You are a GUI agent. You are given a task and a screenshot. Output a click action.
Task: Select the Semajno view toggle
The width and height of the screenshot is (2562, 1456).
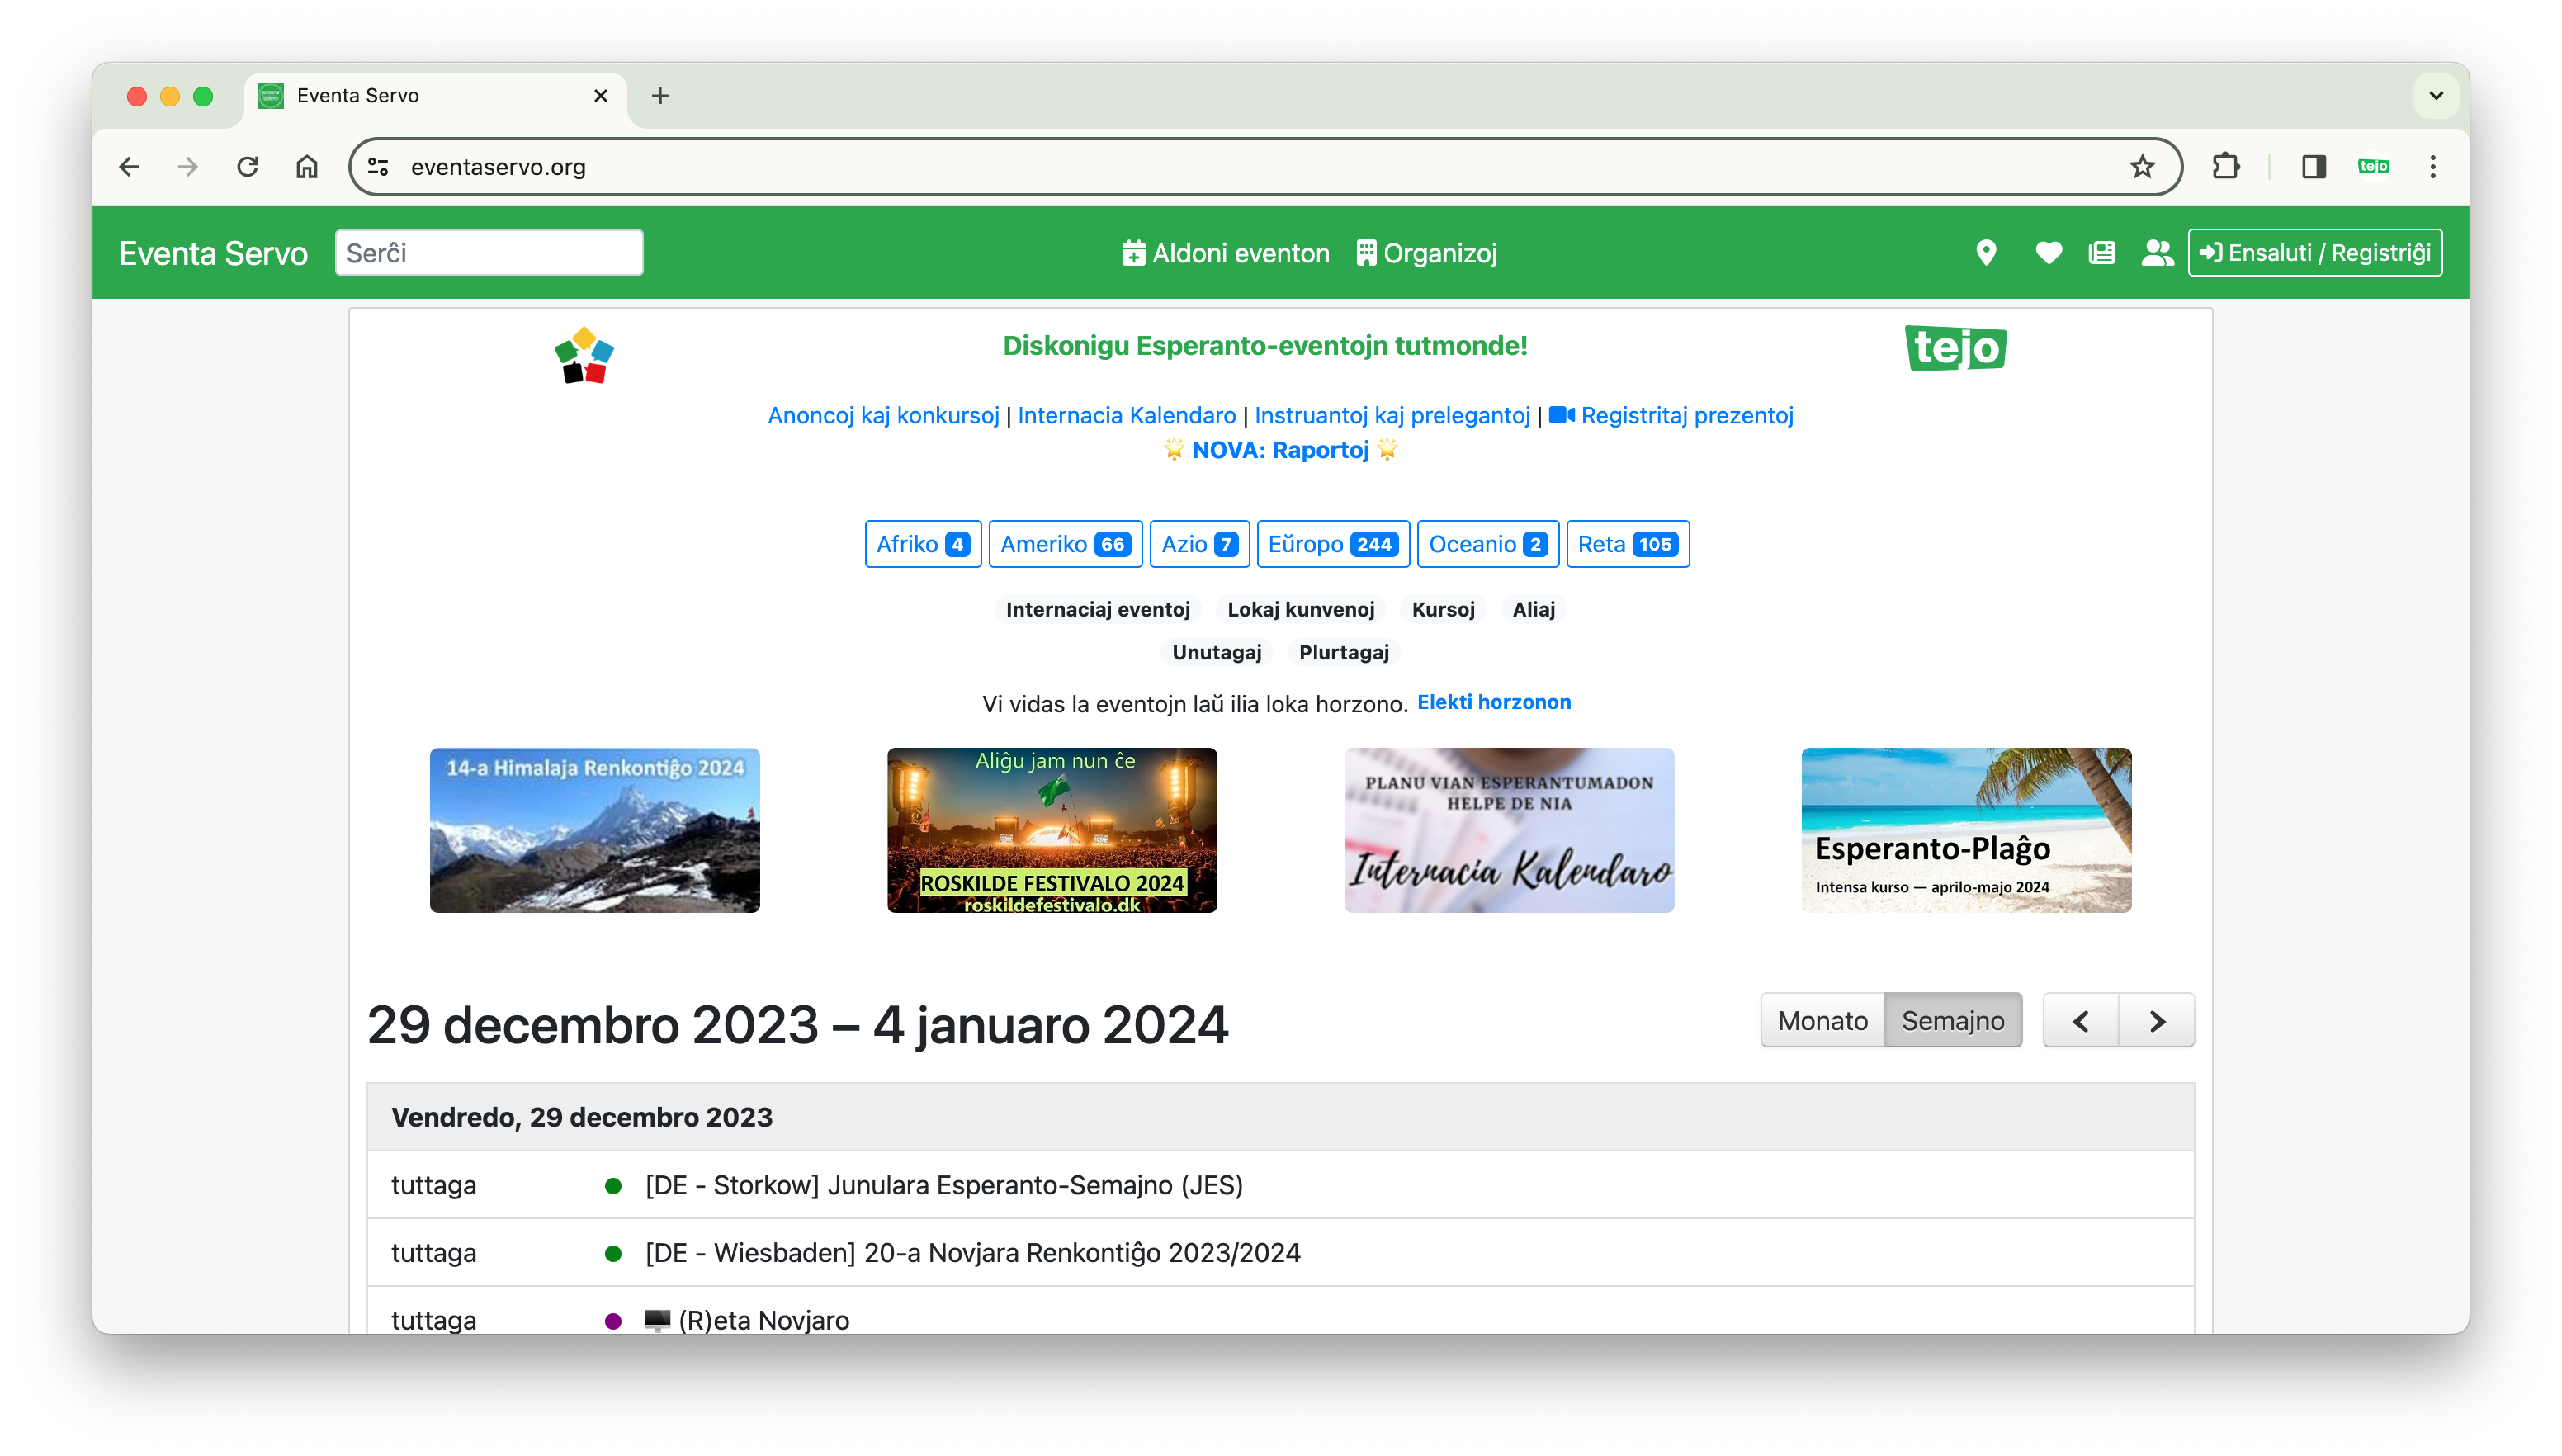point(1952,1020)
